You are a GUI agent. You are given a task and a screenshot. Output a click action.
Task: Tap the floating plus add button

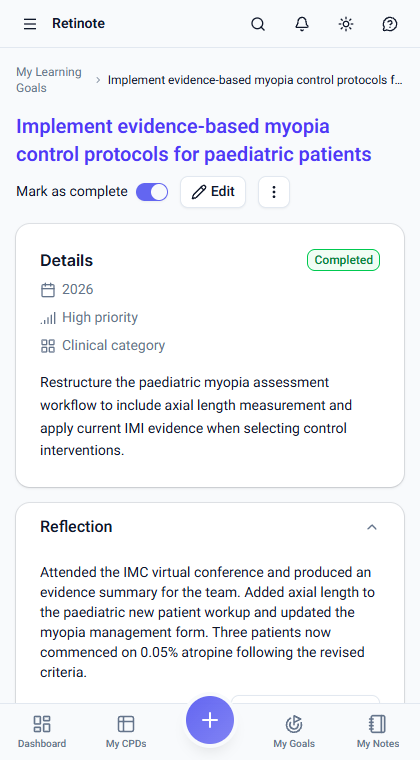(210, 720)
